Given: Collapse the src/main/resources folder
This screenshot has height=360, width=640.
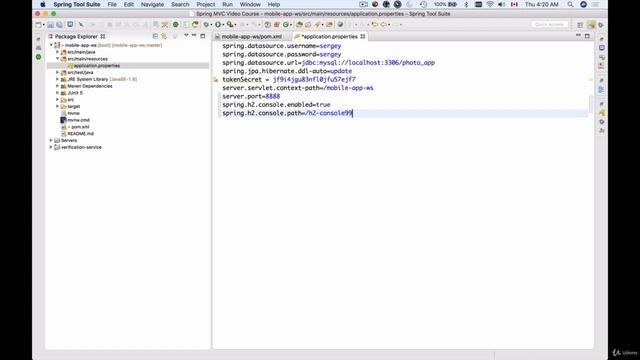Looking at the screenshot, I should click(x=58, y=59).
